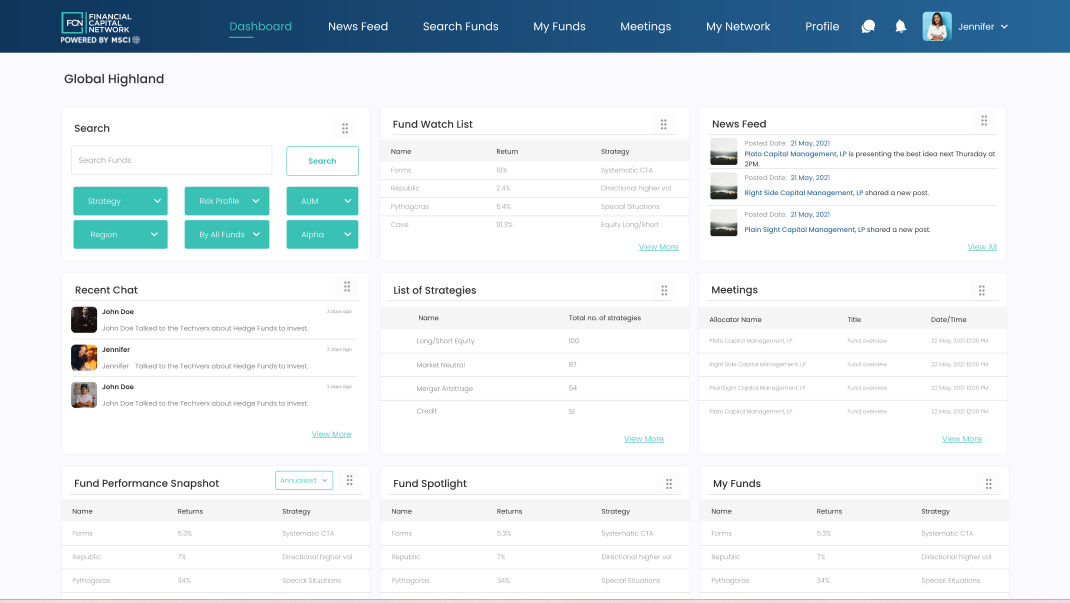Click the Fund Watch List drag handle
The image size is (1070, 603).
(663, 124)
